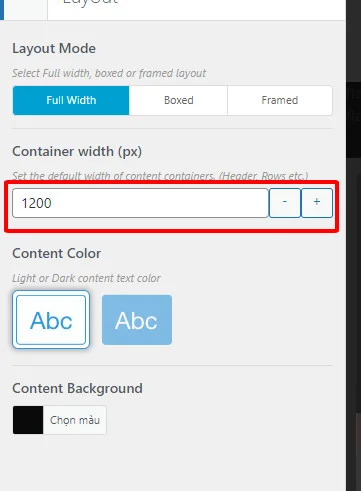This screenshot has height=491, width=361.
Task: Click the Content Color heading
Action: pyautogui.click(x=57, y=253)
